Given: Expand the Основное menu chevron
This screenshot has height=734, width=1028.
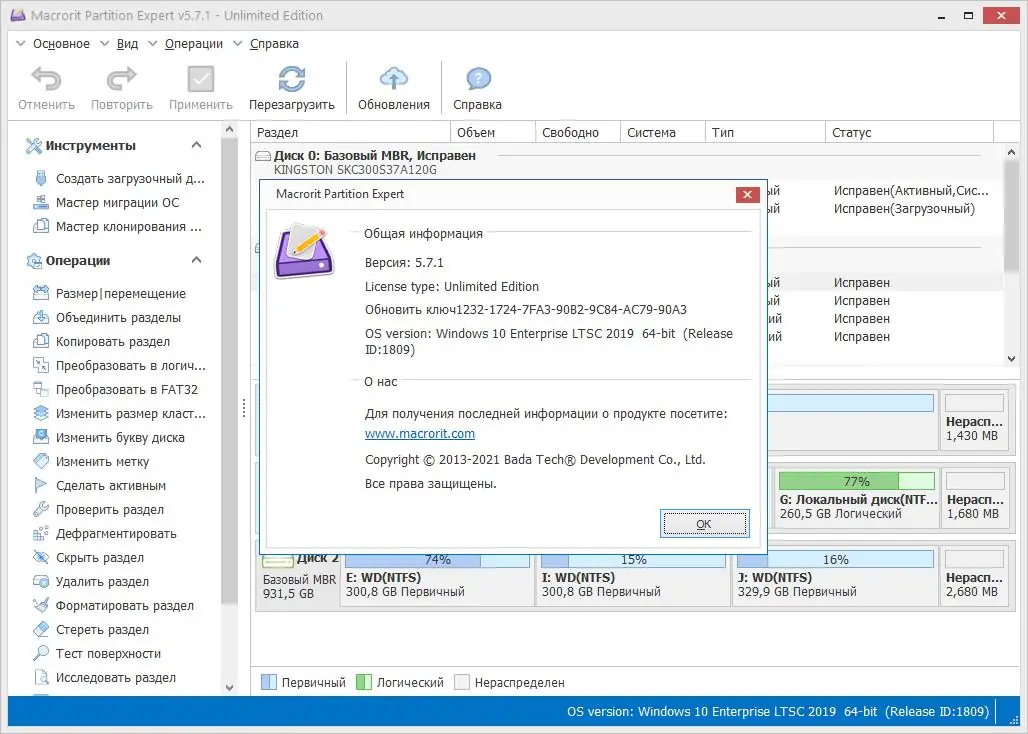Looking at the screenshot, I should 19,43.
